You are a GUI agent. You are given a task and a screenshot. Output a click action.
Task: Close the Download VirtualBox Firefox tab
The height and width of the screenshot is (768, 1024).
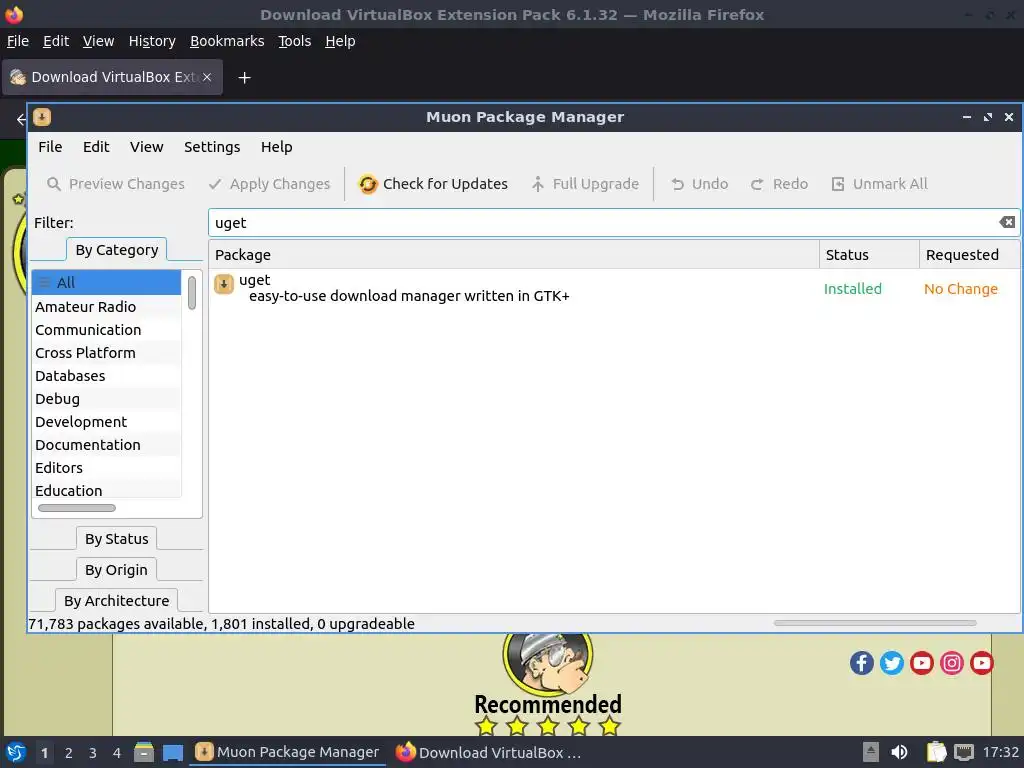(206, 77)
